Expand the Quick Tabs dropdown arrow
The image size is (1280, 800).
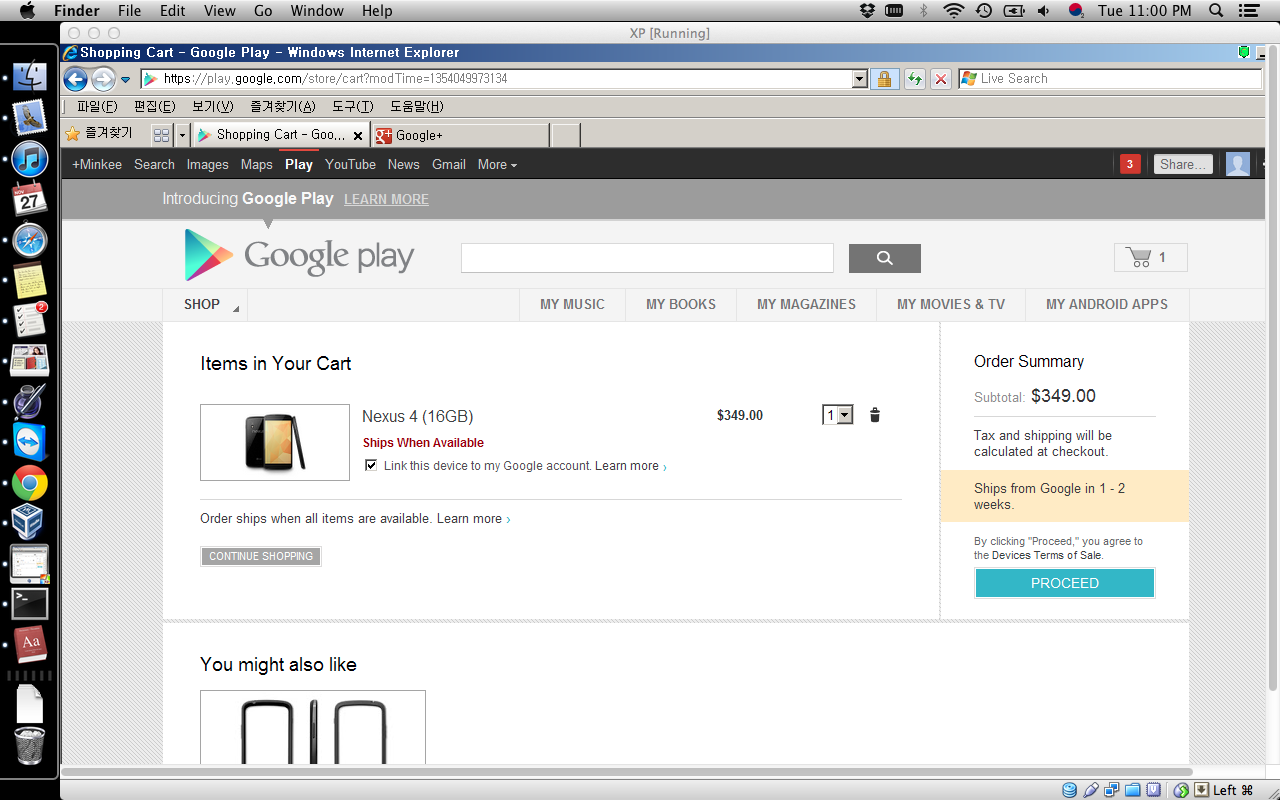(x=182, y=135)
